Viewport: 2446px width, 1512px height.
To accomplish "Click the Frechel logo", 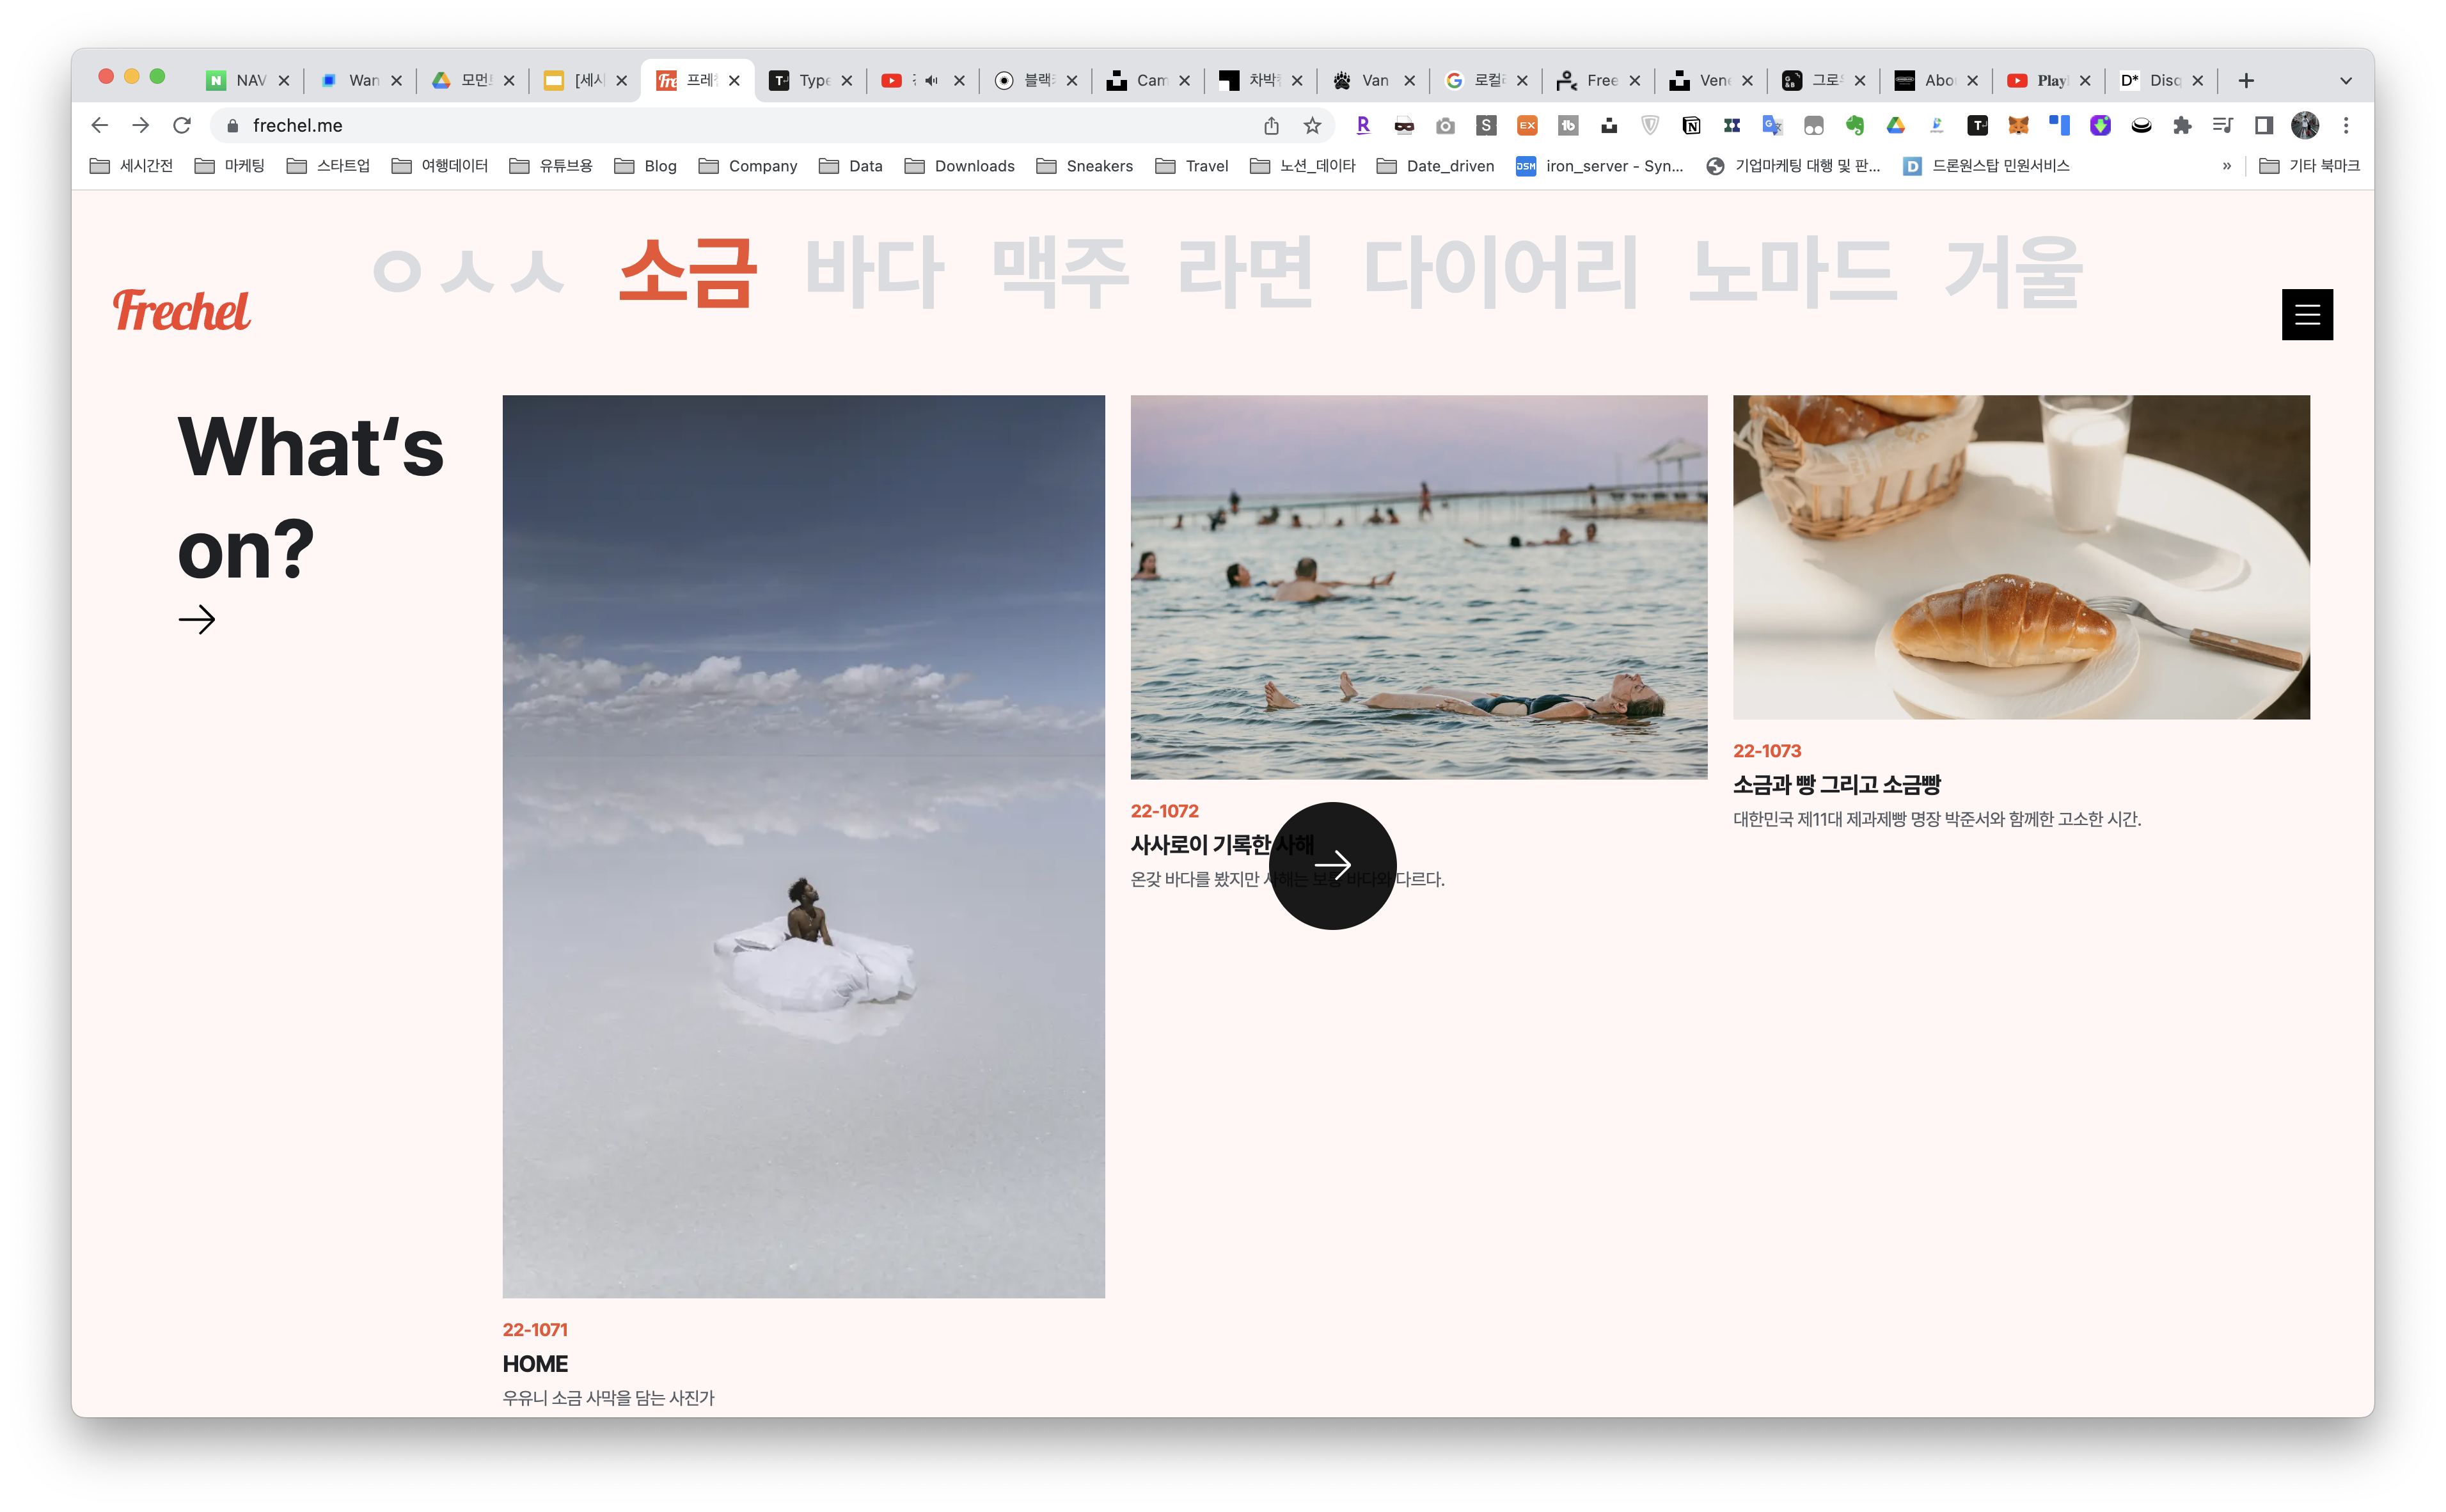I will pos(181,310).
